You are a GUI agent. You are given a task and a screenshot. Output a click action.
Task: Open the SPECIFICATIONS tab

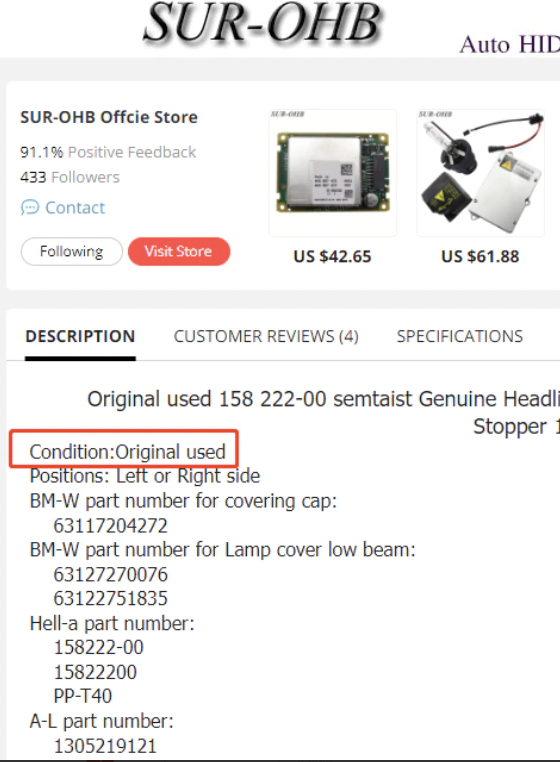tap(460, 336)
